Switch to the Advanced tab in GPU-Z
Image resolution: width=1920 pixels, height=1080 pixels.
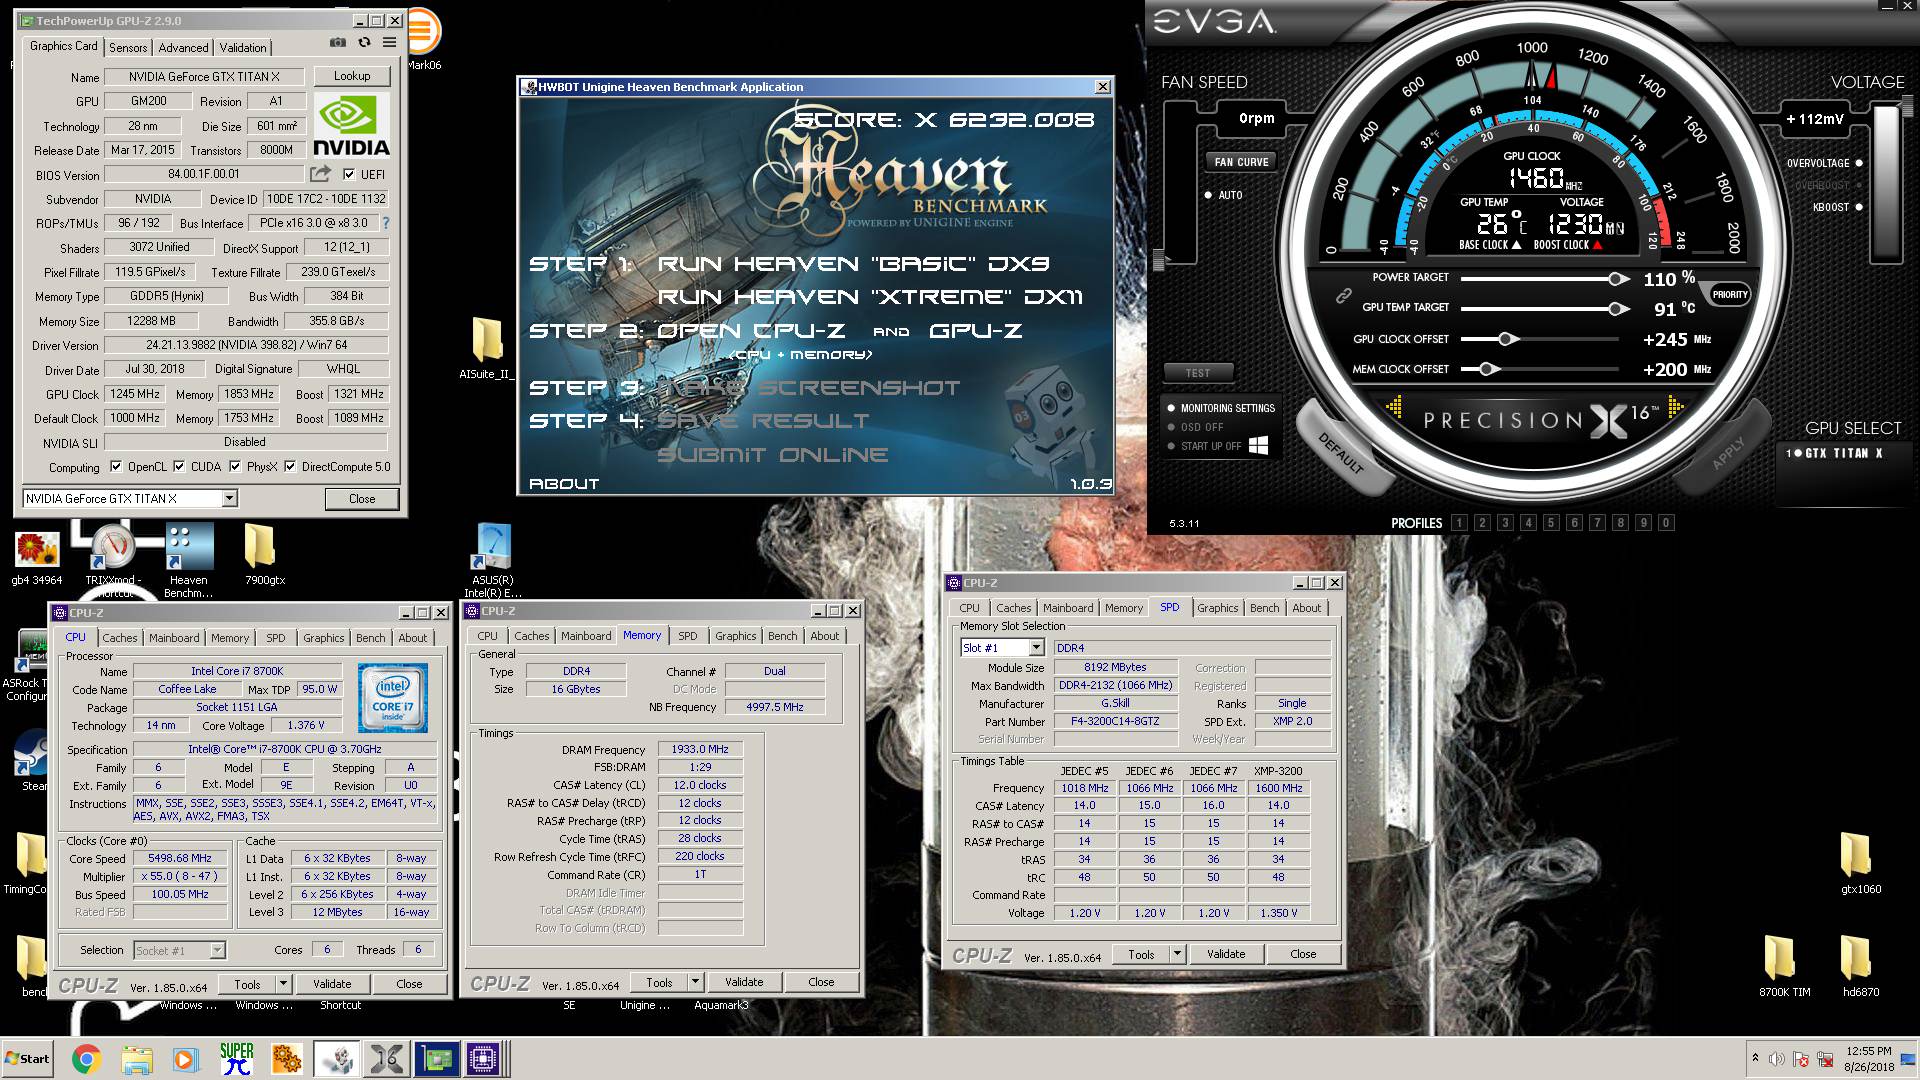pos(183,47)
